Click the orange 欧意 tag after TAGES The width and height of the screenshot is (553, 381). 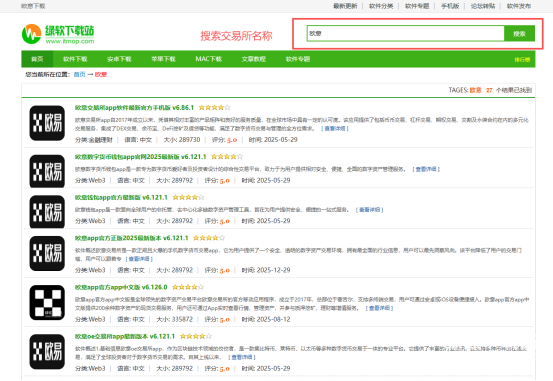(x=475, y=90)
